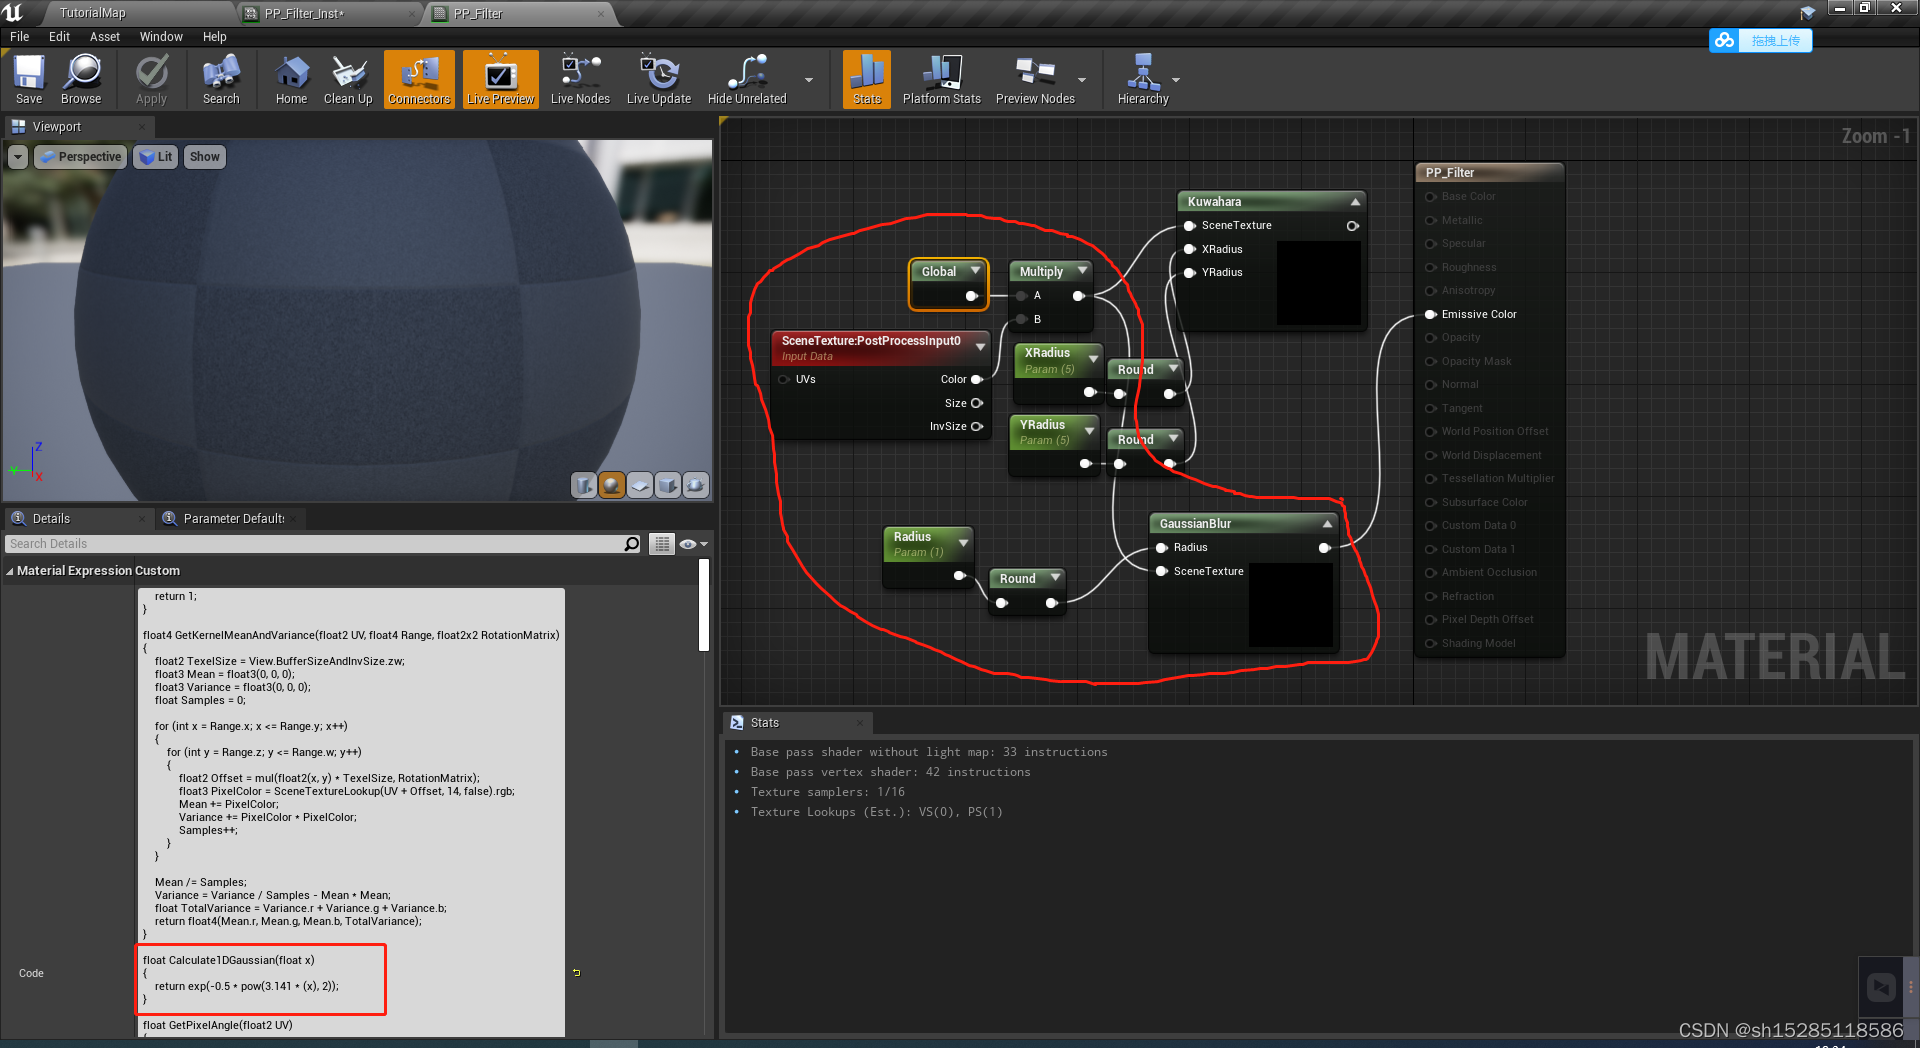Click the Details panel vertical scrollbar
Image resolution: width=1920 pixels, height=1048 pixels.
tap(704, 605)
